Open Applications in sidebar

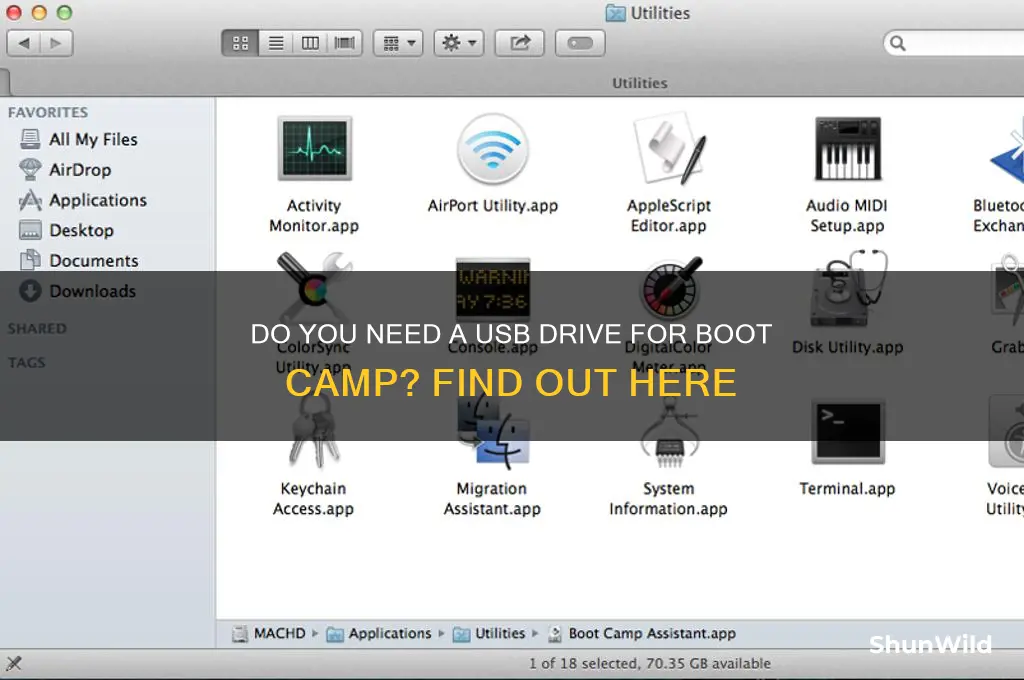tap(83, 200)
